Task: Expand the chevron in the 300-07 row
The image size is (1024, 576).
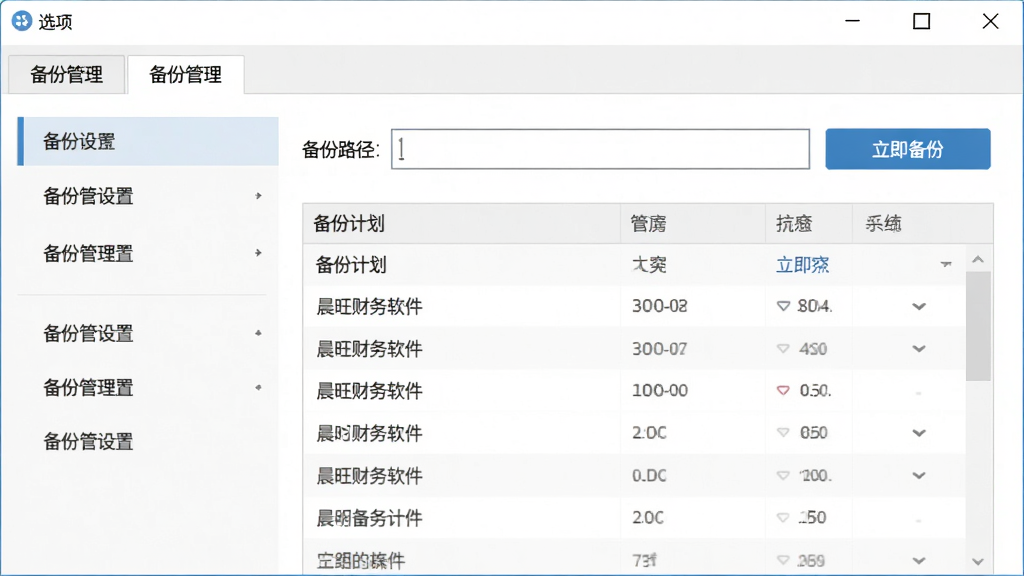Action: 919,349
